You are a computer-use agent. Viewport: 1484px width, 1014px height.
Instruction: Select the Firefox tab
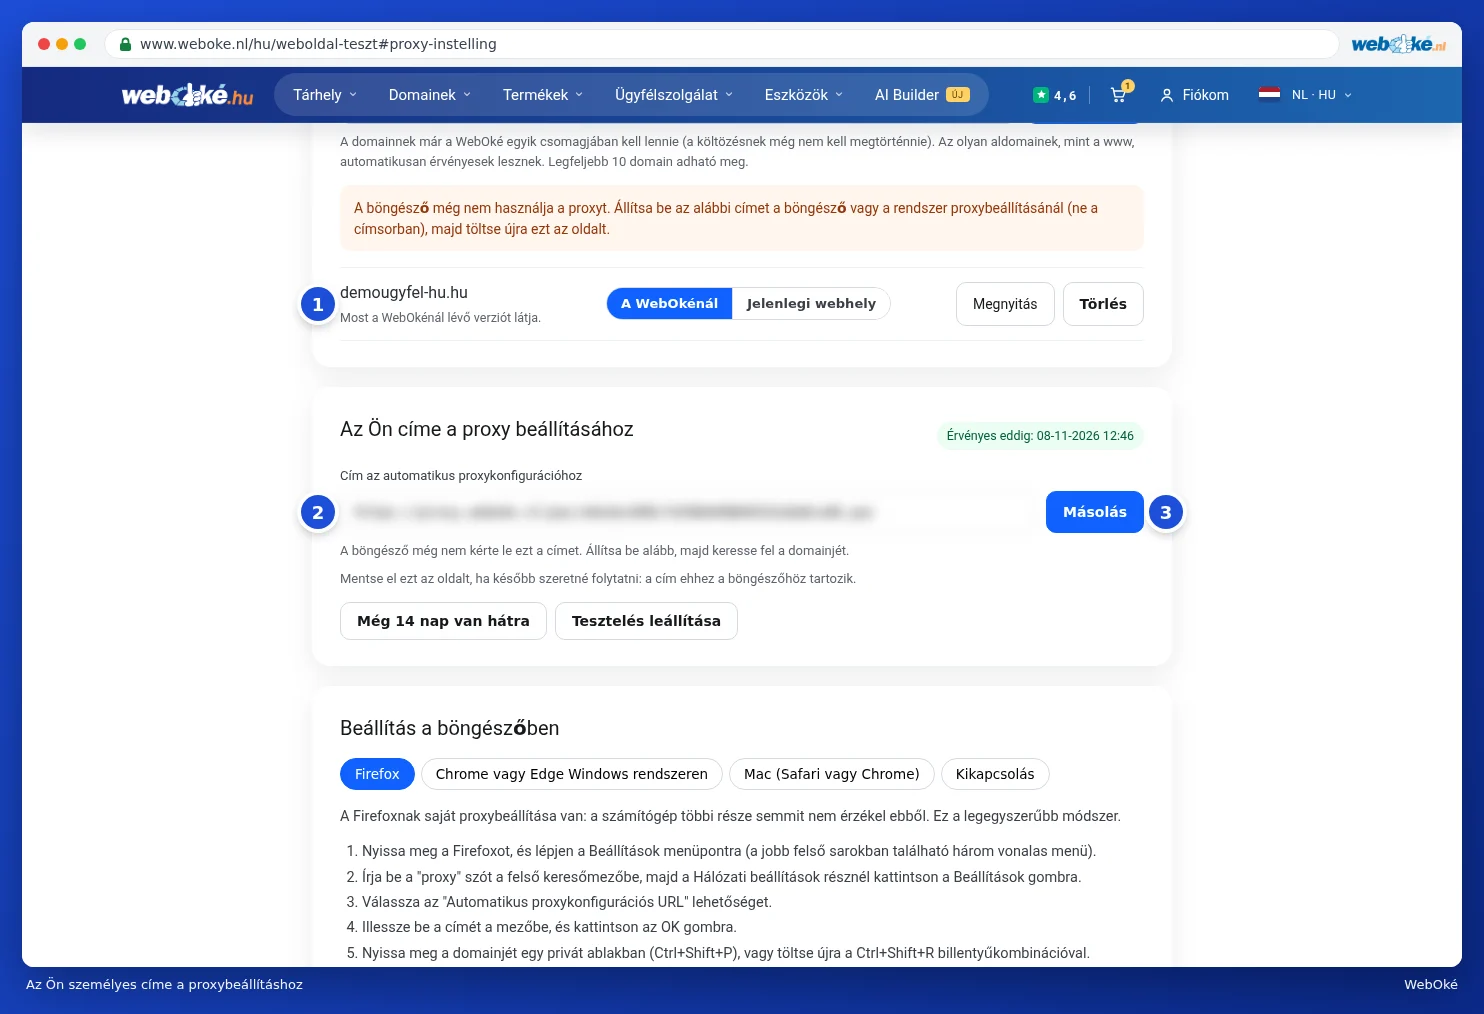(x=377, y=774)
